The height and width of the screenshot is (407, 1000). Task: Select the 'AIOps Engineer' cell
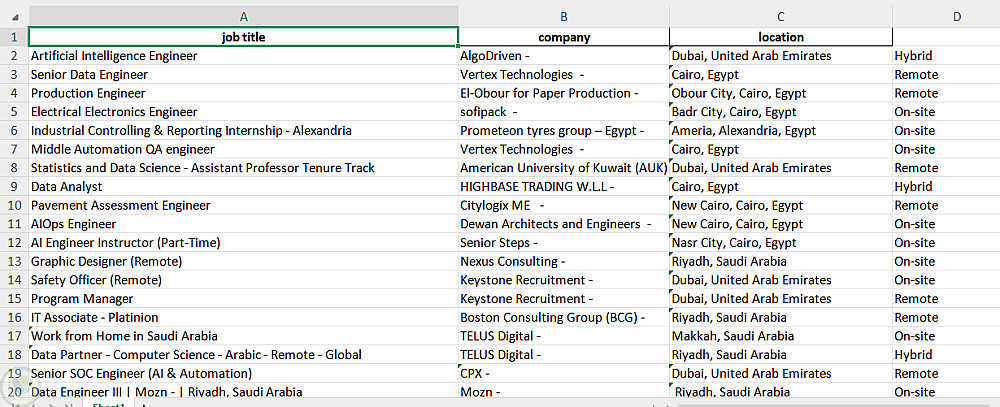tap(244, 224)
